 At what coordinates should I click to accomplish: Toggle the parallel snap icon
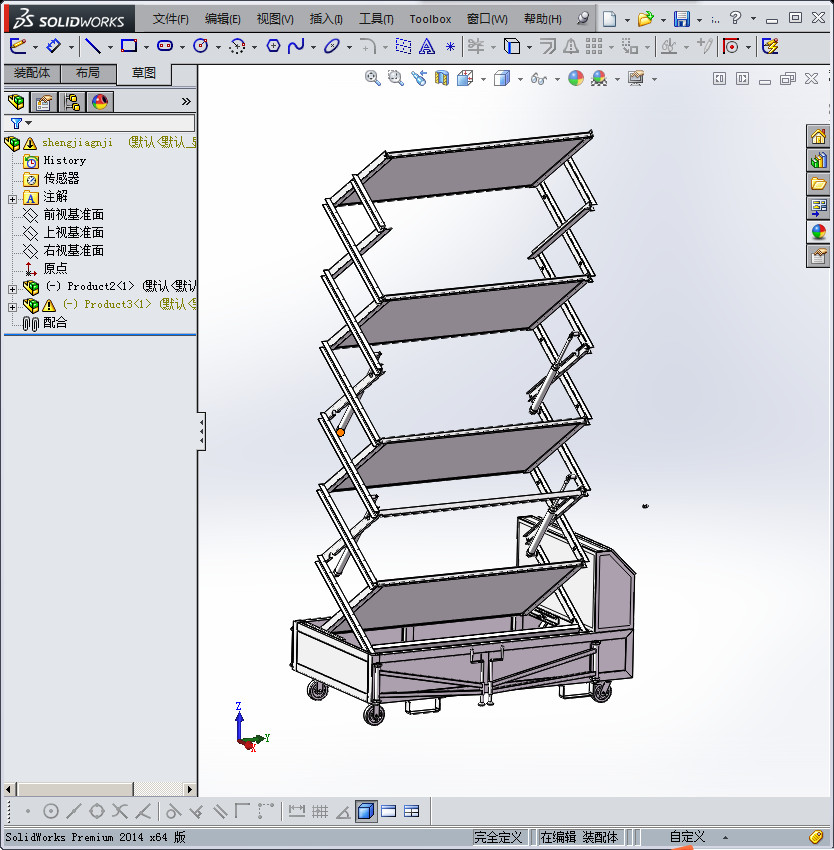(x=220, y=811)
